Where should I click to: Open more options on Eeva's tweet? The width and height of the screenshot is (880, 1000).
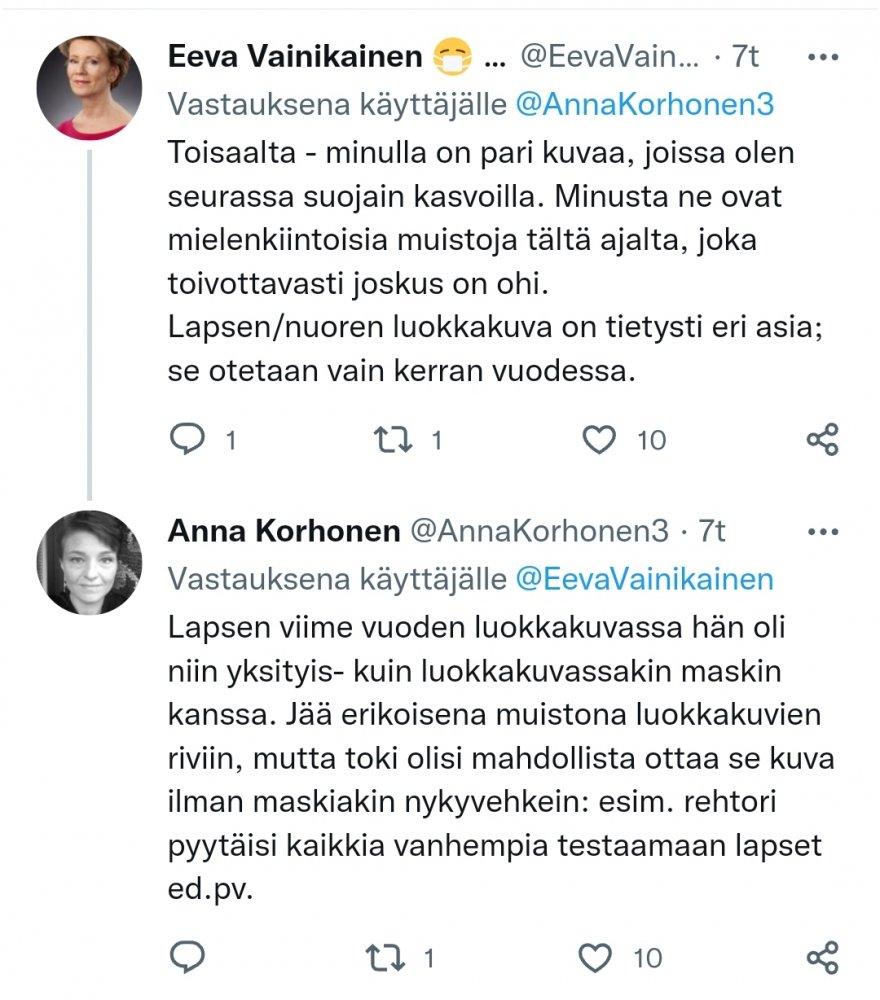click(822, 58)
